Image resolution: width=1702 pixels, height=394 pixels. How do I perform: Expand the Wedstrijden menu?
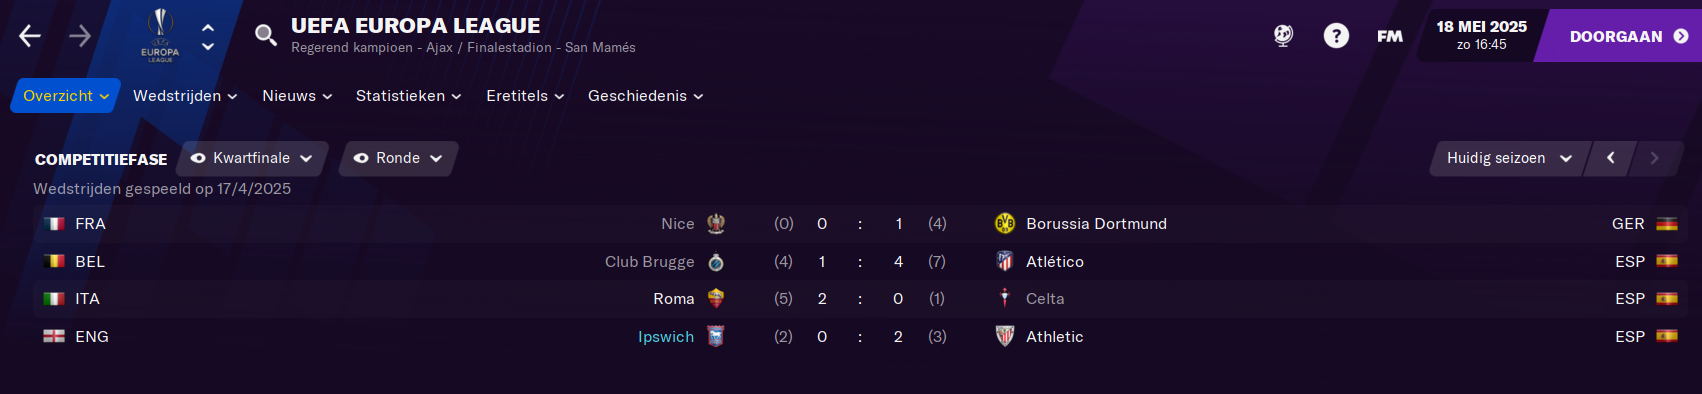pyautogui.click(x=185, y=96)
